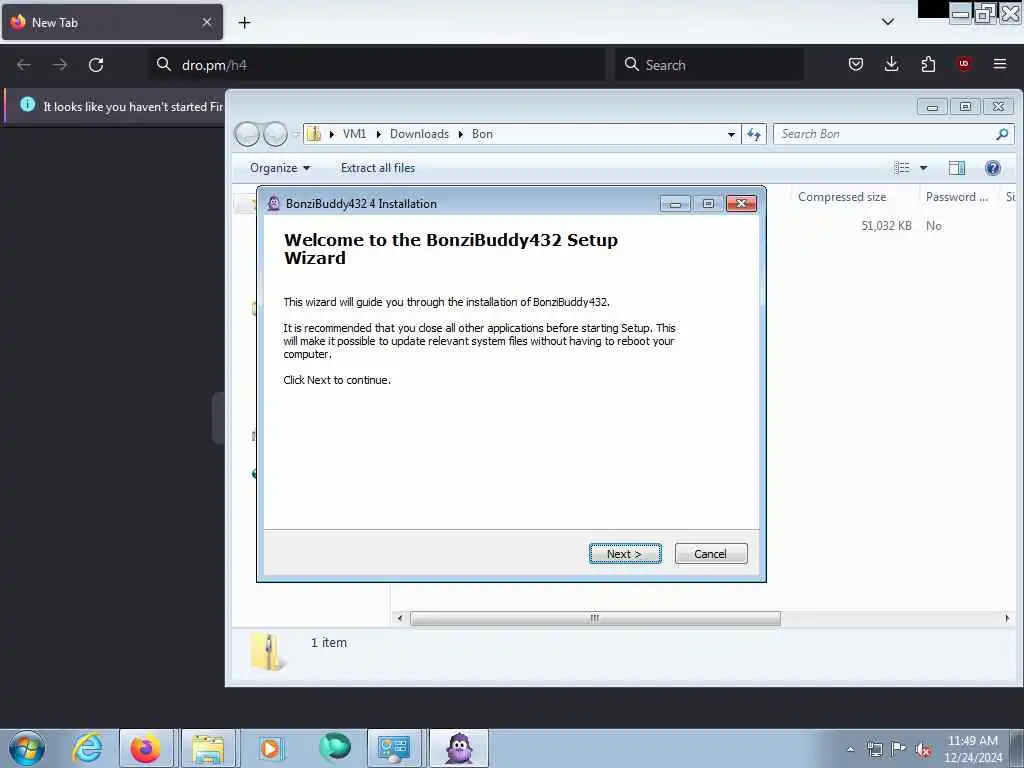The height and width of the screenshot is (768, 1024).
Task: Click the Firefox Search box
Action: (710, 65)
